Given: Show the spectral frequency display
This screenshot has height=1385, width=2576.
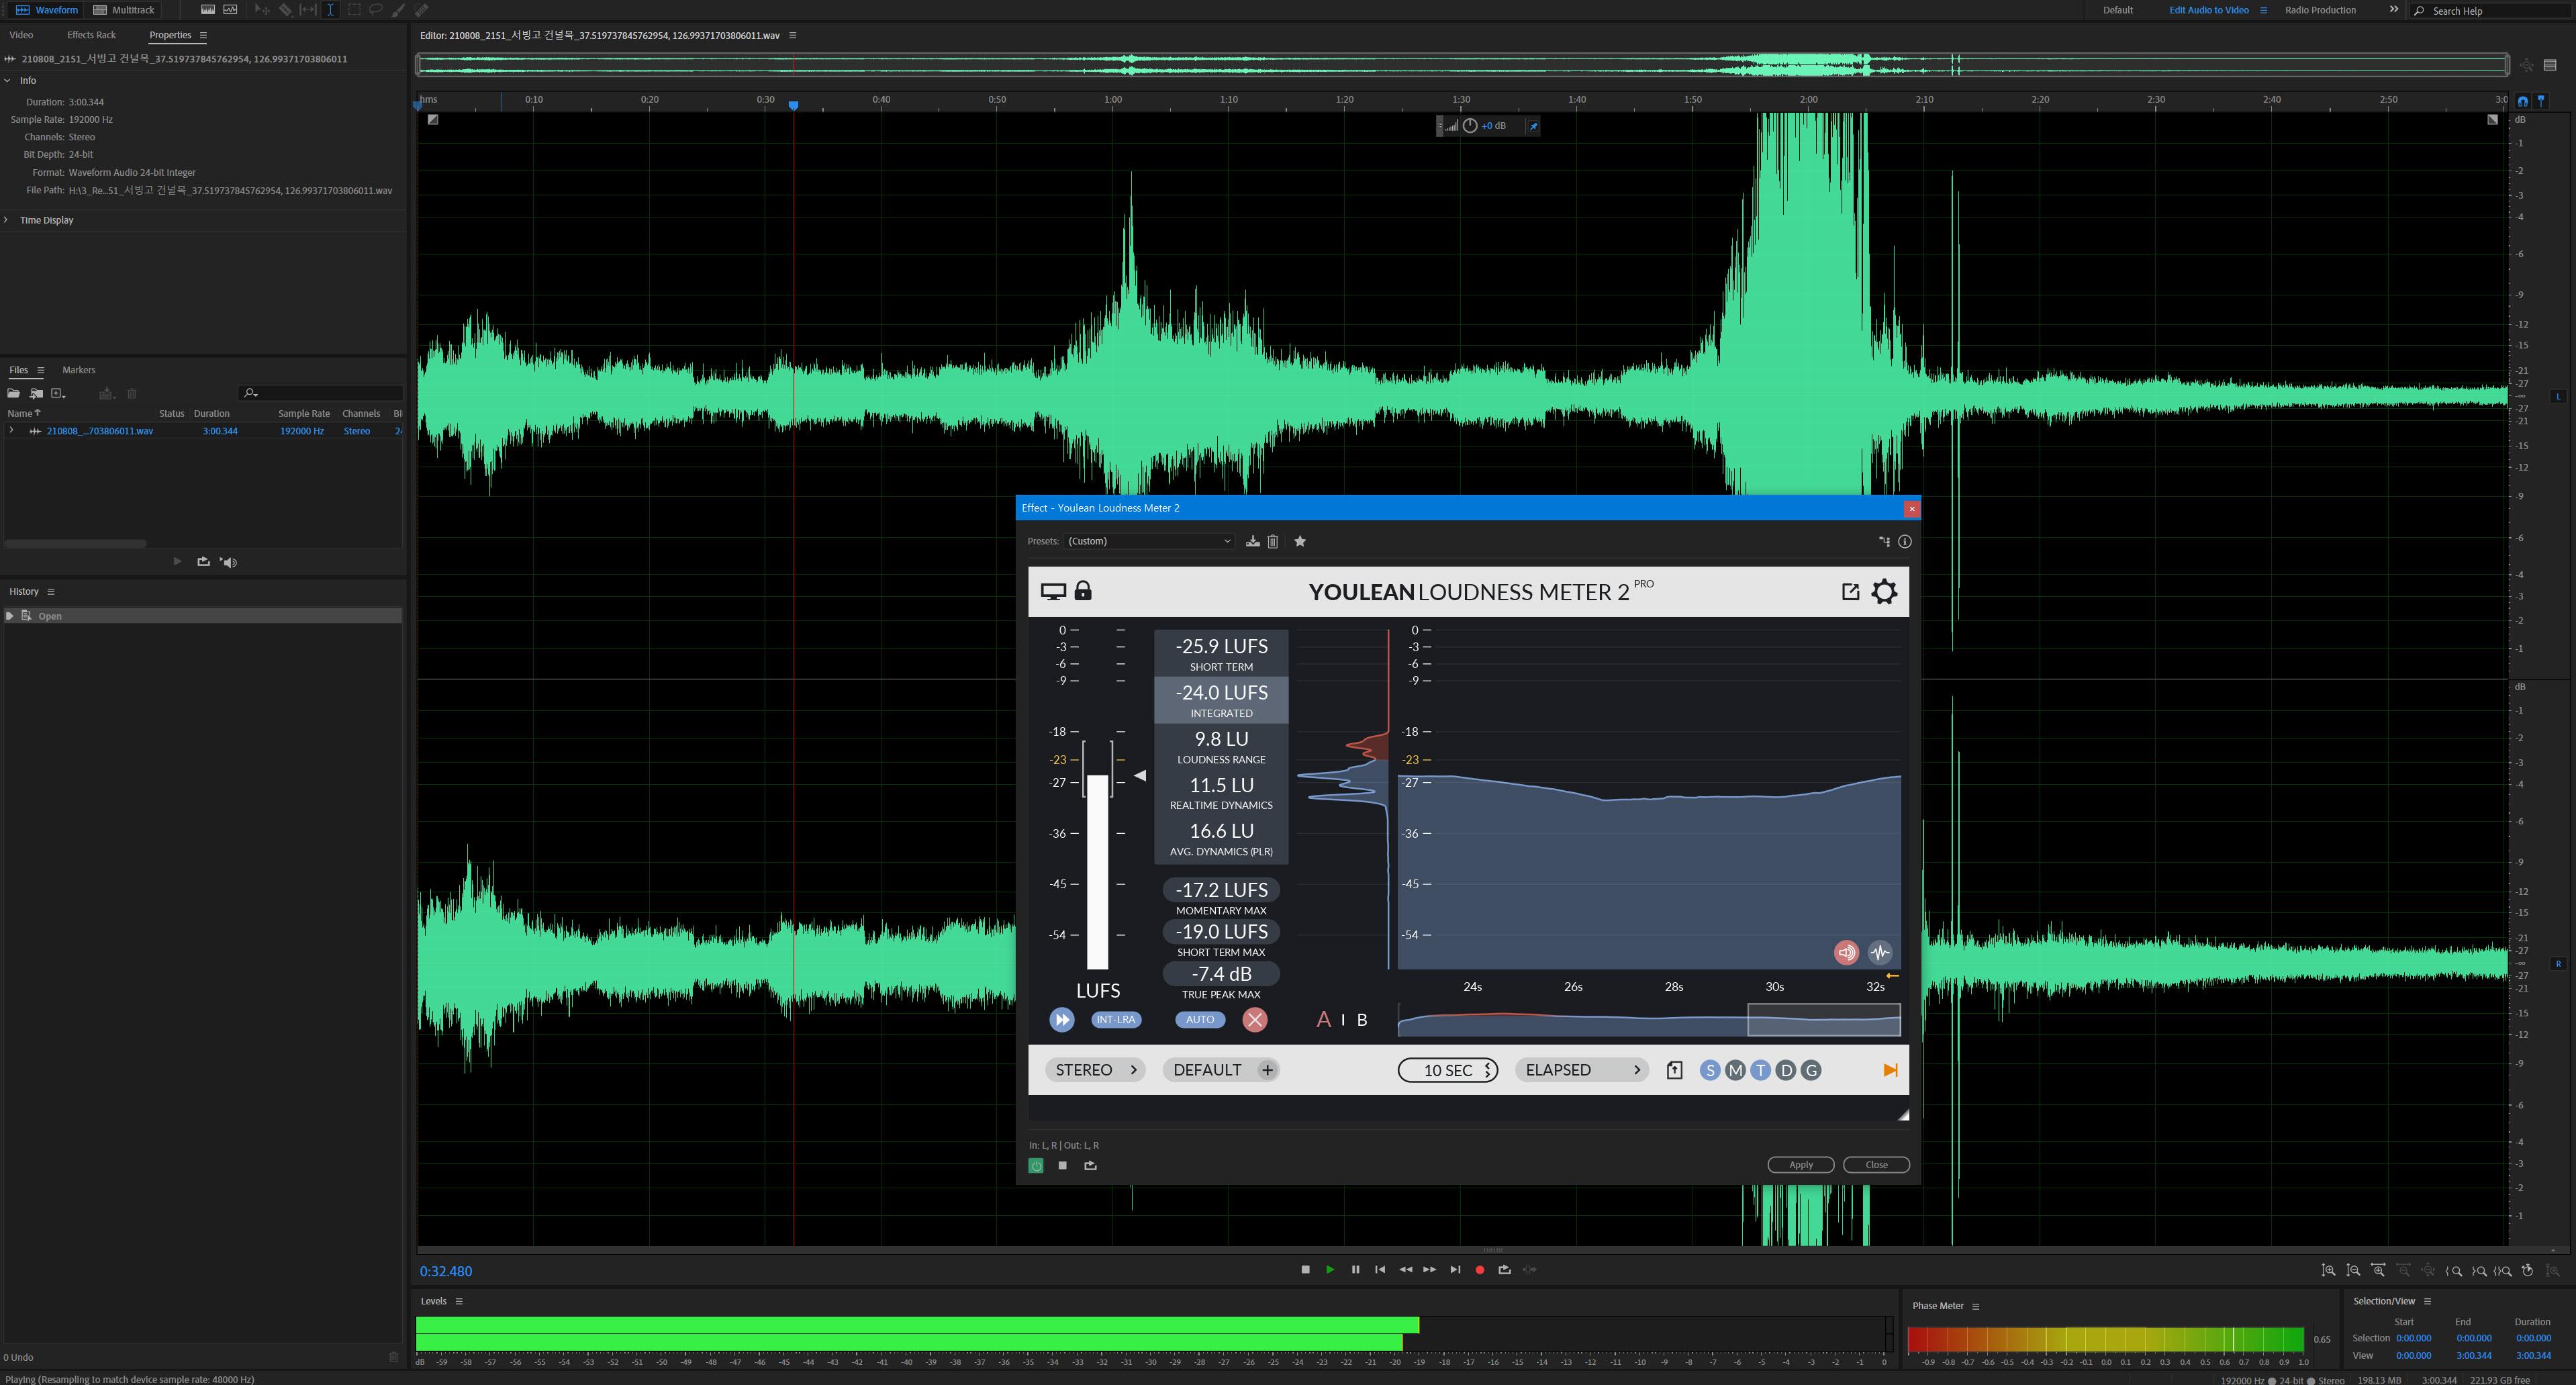Looking at the screenshot, I should (207, 10).
